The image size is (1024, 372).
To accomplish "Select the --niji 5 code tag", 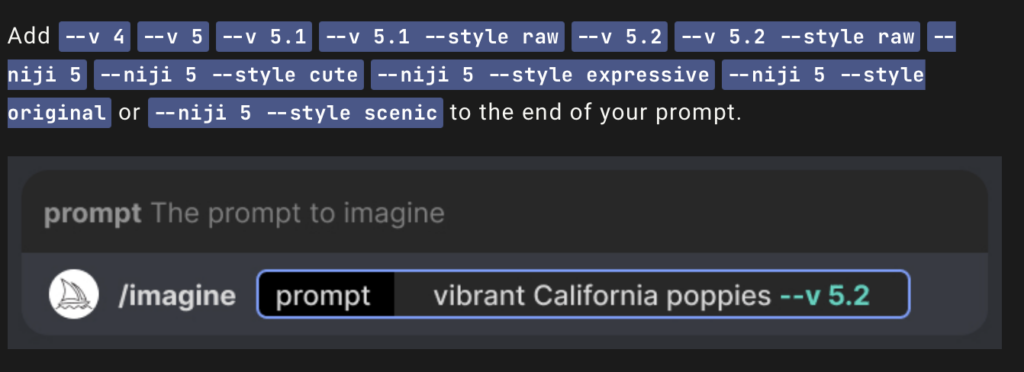I will 47,74.
